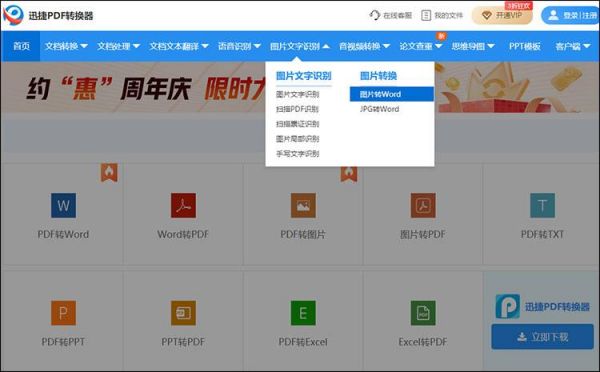Click the hot flame badge on PDF转图片 card
600x372 pixels.
(349, 173)
